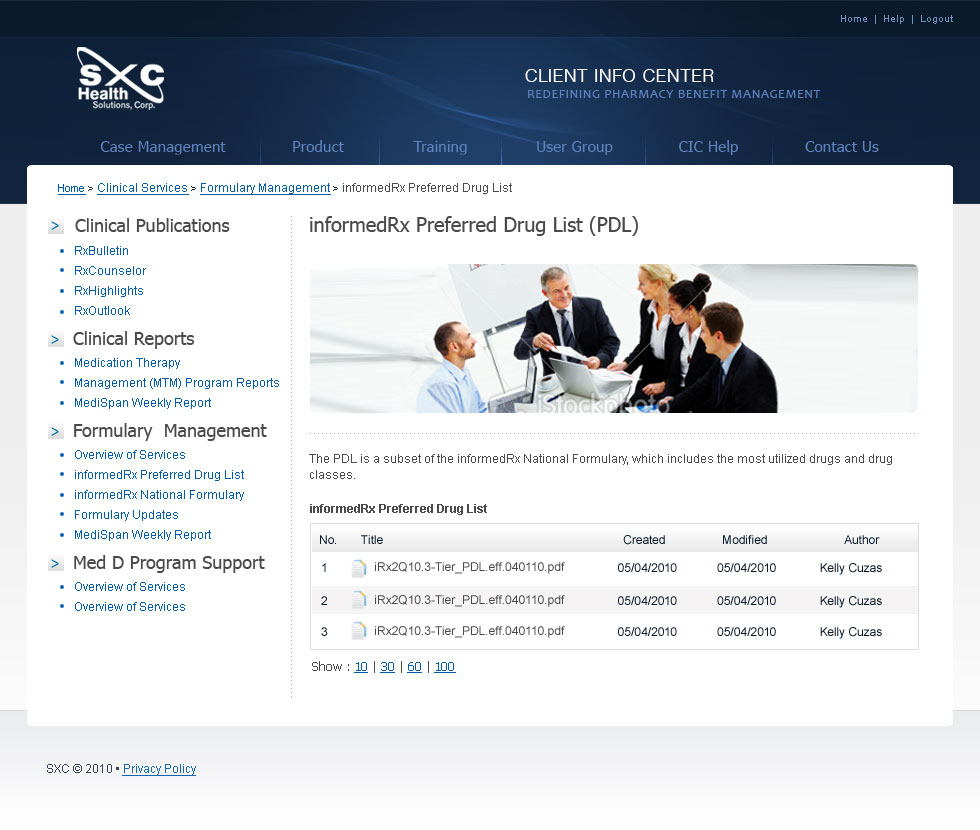Open iRx2Q10.3-Tier_PDL.eff.040110.pdf in row 1
This screenshot has width=980, height=830.
pos(469,567)
